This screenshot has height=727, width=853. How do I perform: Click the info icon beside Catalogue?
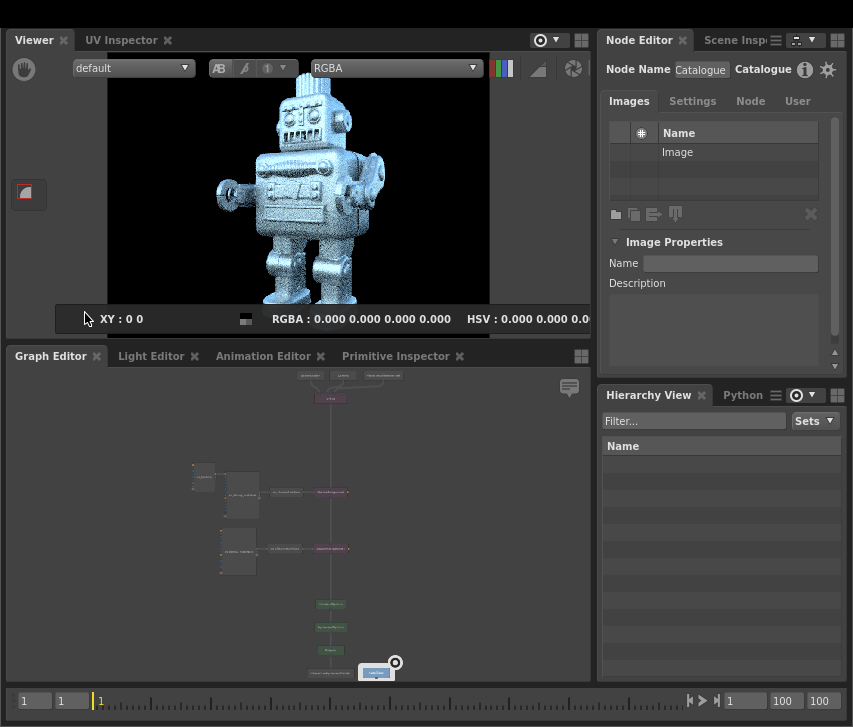coord(805,70)
